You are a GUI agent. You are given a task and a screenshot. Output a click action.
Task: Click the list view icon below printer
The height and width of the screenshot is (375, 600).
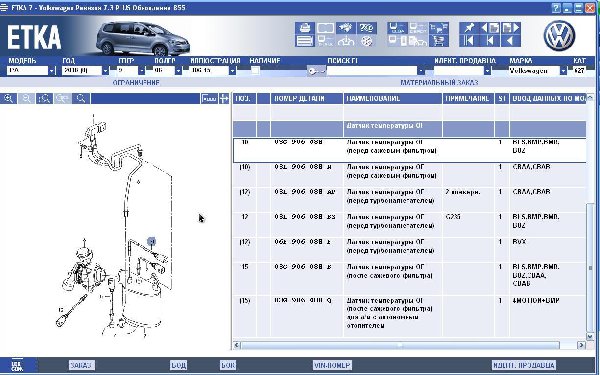click(x=305, y=41)
